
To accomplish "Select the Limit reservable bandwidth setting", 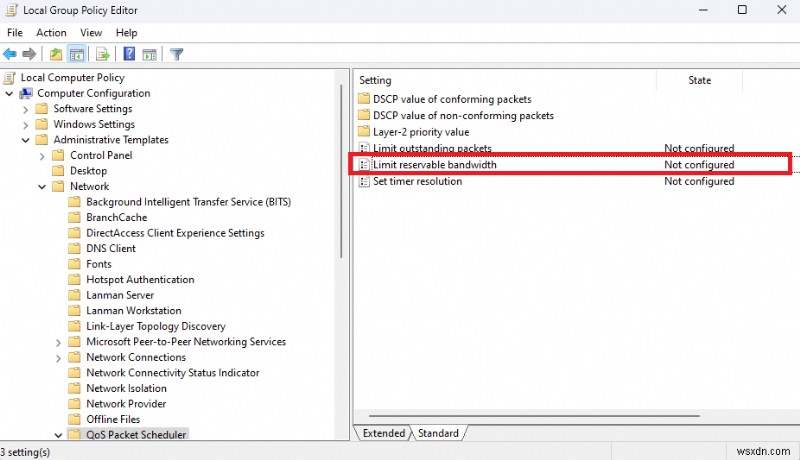I will coord(434,165).
